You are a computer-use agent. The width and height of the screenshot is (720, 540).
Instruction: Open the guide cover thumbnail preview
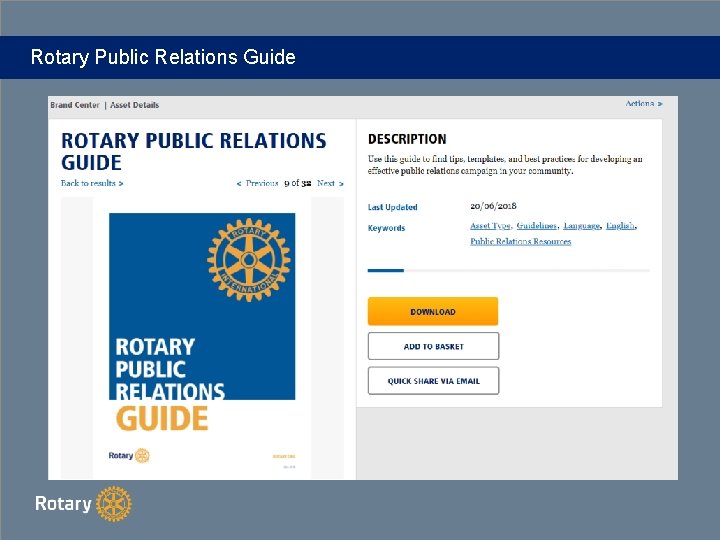[x=202, y=338]
